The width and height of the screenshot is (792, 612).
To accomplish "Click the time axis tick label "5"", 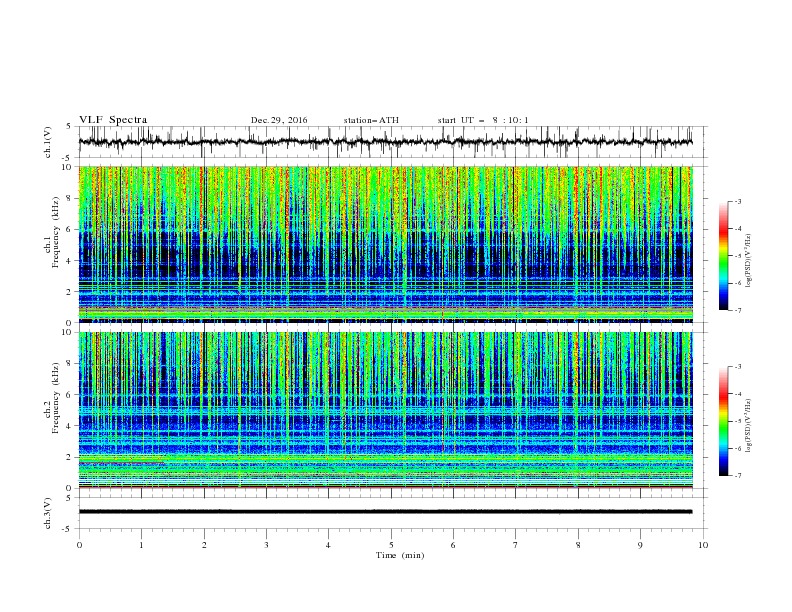I will (x=391, y=545).
